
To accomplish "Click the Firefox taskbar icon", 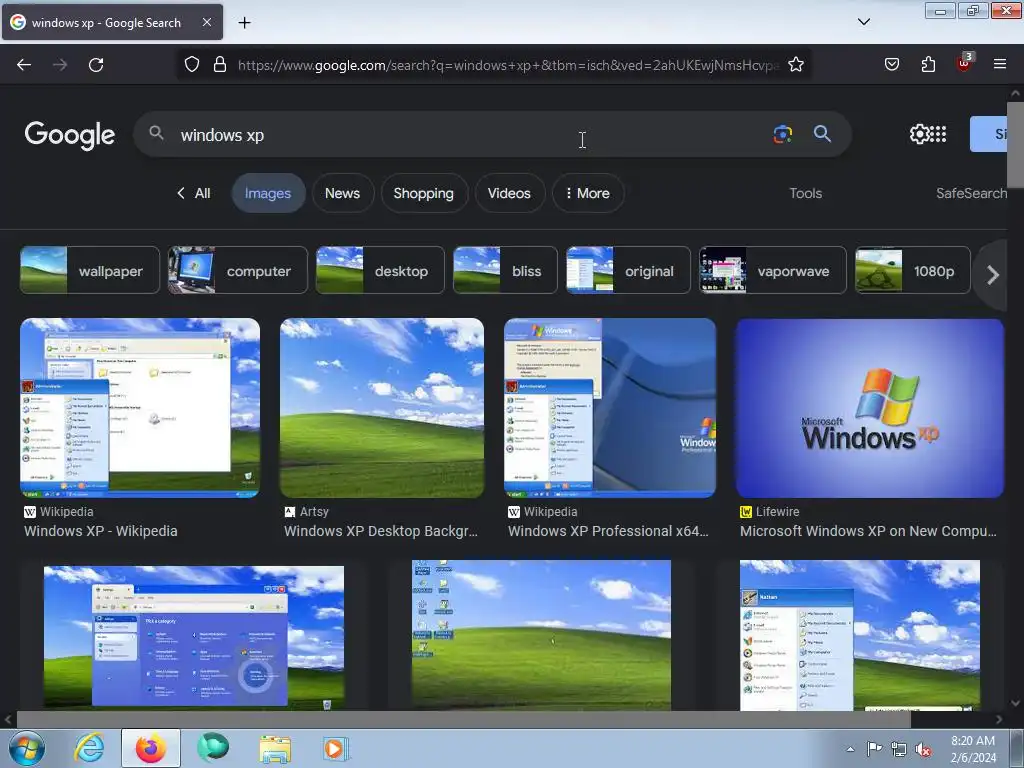I will tap(151, 748).
